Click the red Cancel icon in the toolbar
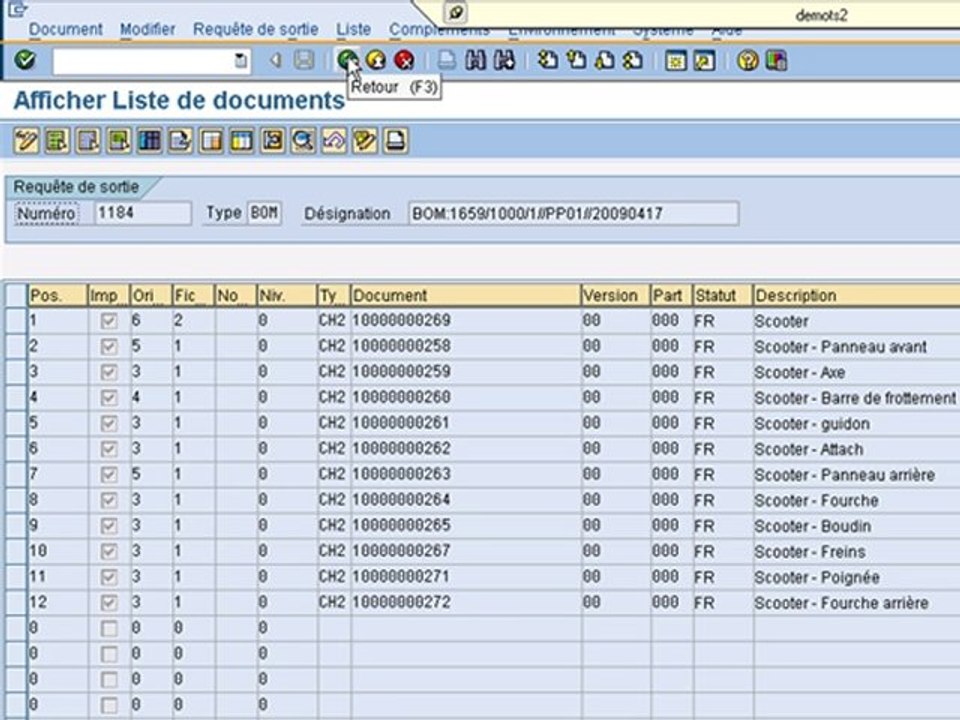960x720 pixels. click(x=404, y=60)
